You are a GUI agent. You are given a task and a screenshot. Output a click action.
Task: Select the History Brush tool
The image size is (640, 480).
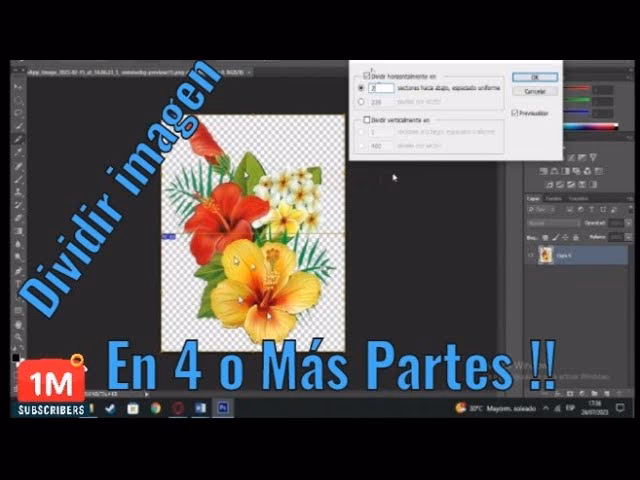pyautogui.click(x=18, y=205)
